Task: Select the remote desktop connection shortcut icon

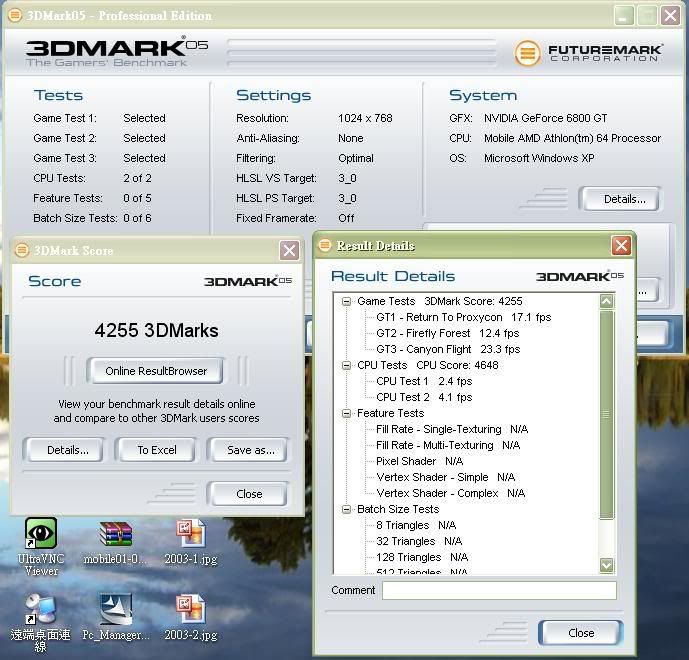Action: click(x=40, y=609)
